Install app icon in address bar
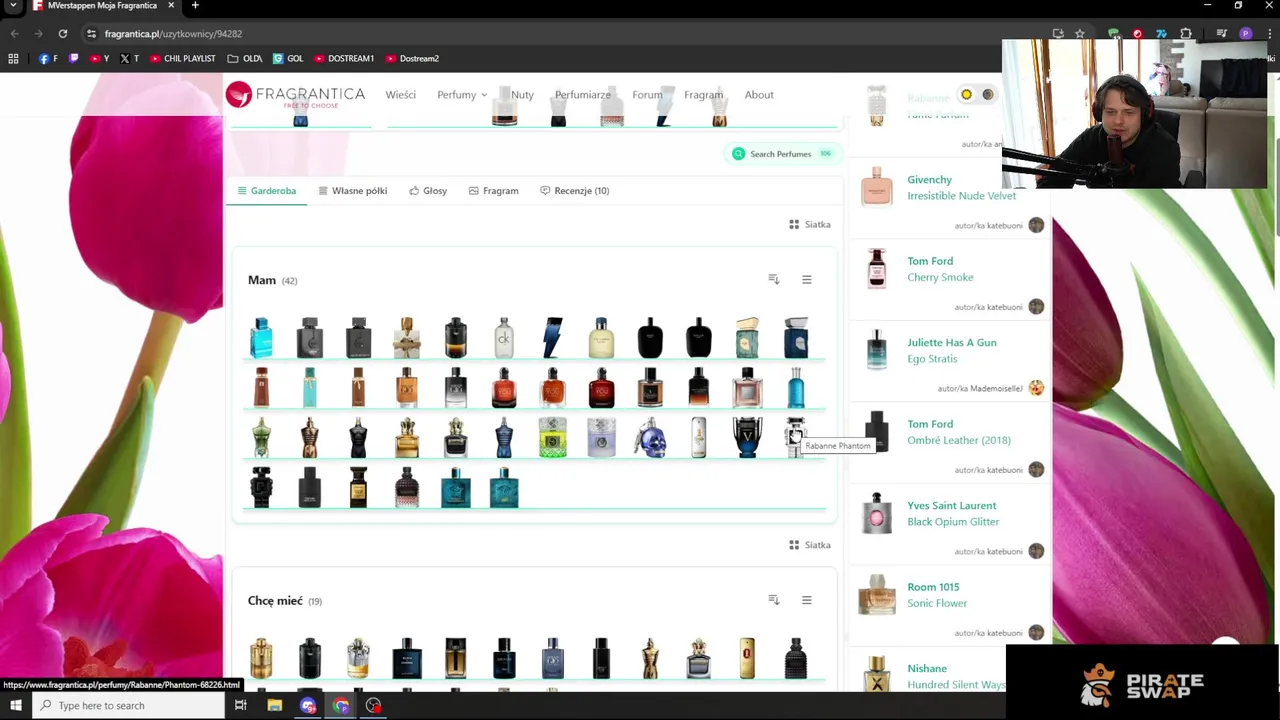Image resolution: width=1280 pixels, height=720 pixels. click(x=1058, y=34)
